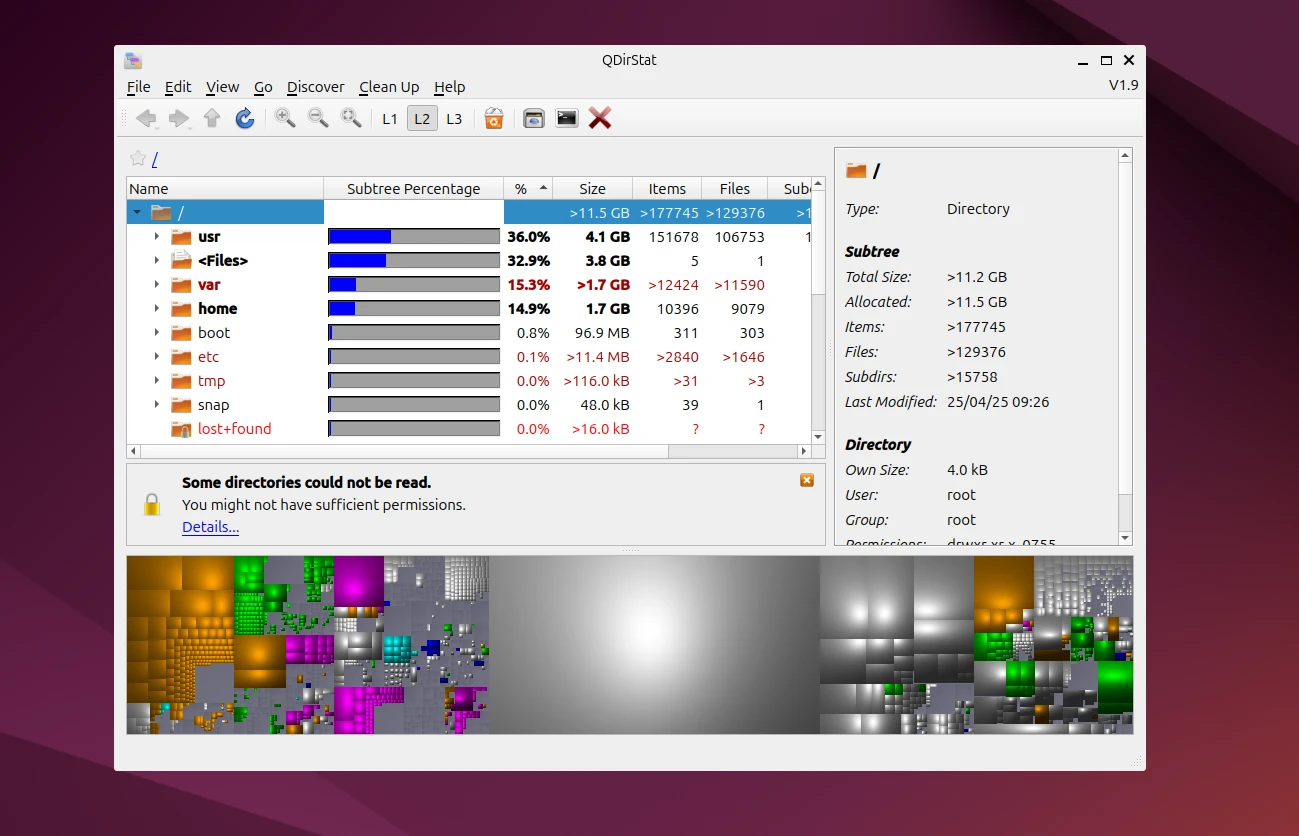Click the large gray treemap tile

[654, 645]
